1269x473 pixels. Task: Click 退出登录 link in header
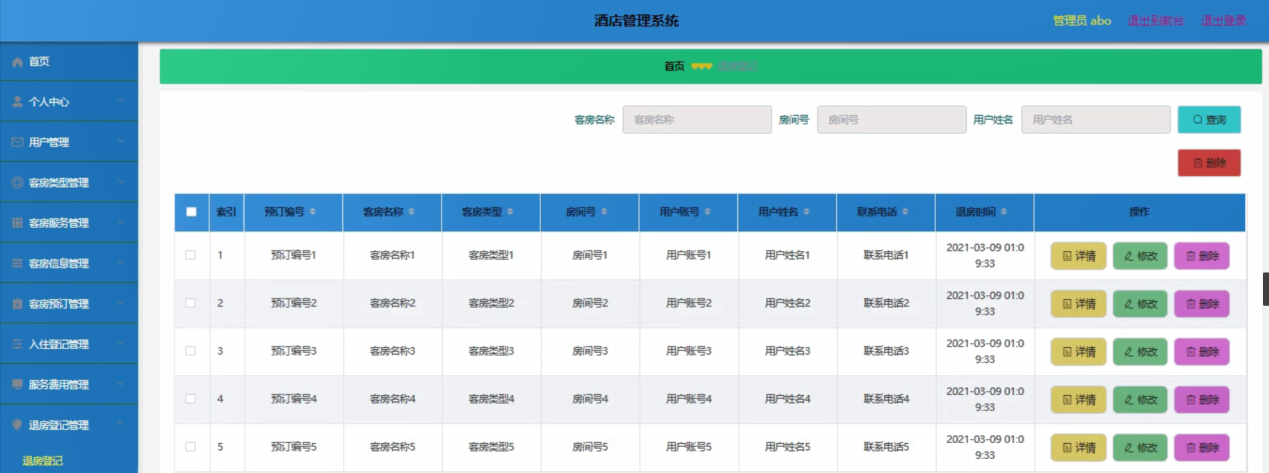point(1224,21)
